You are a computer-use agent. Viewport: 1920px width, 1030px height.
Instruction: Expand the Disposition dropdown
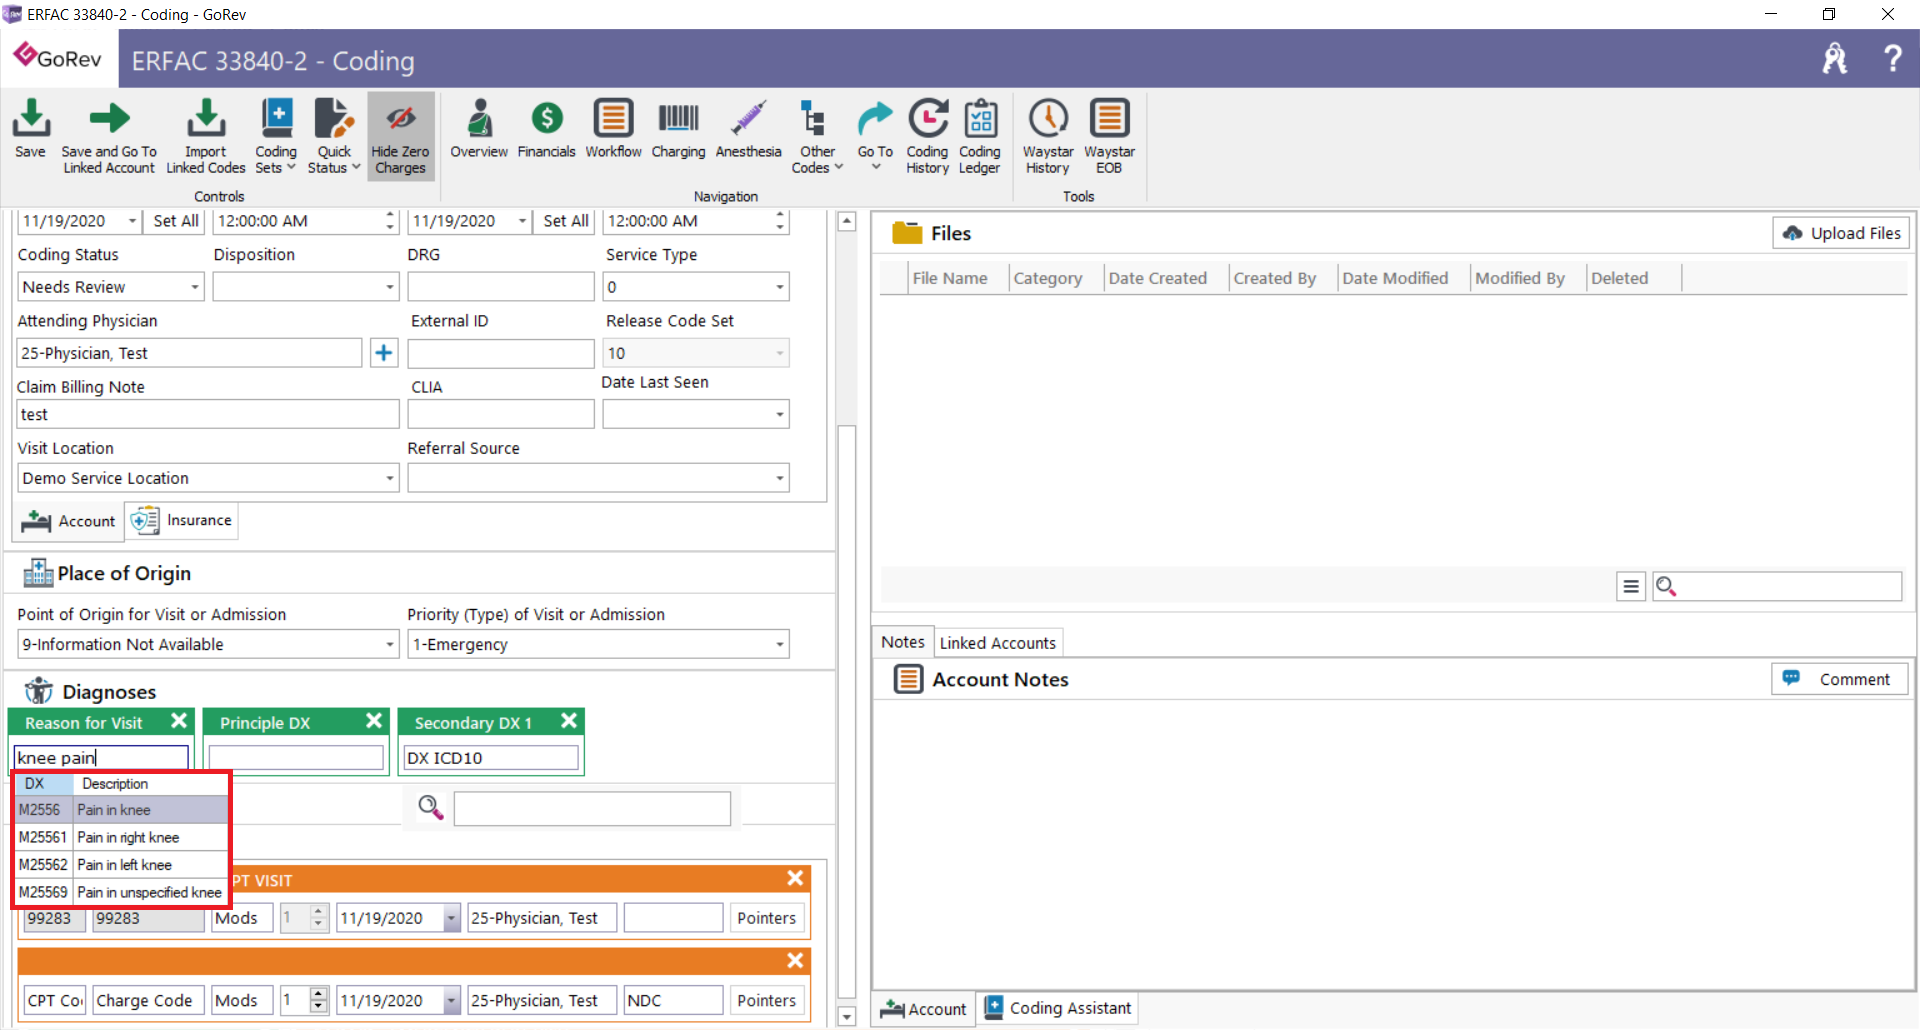[x=389, y=287]
